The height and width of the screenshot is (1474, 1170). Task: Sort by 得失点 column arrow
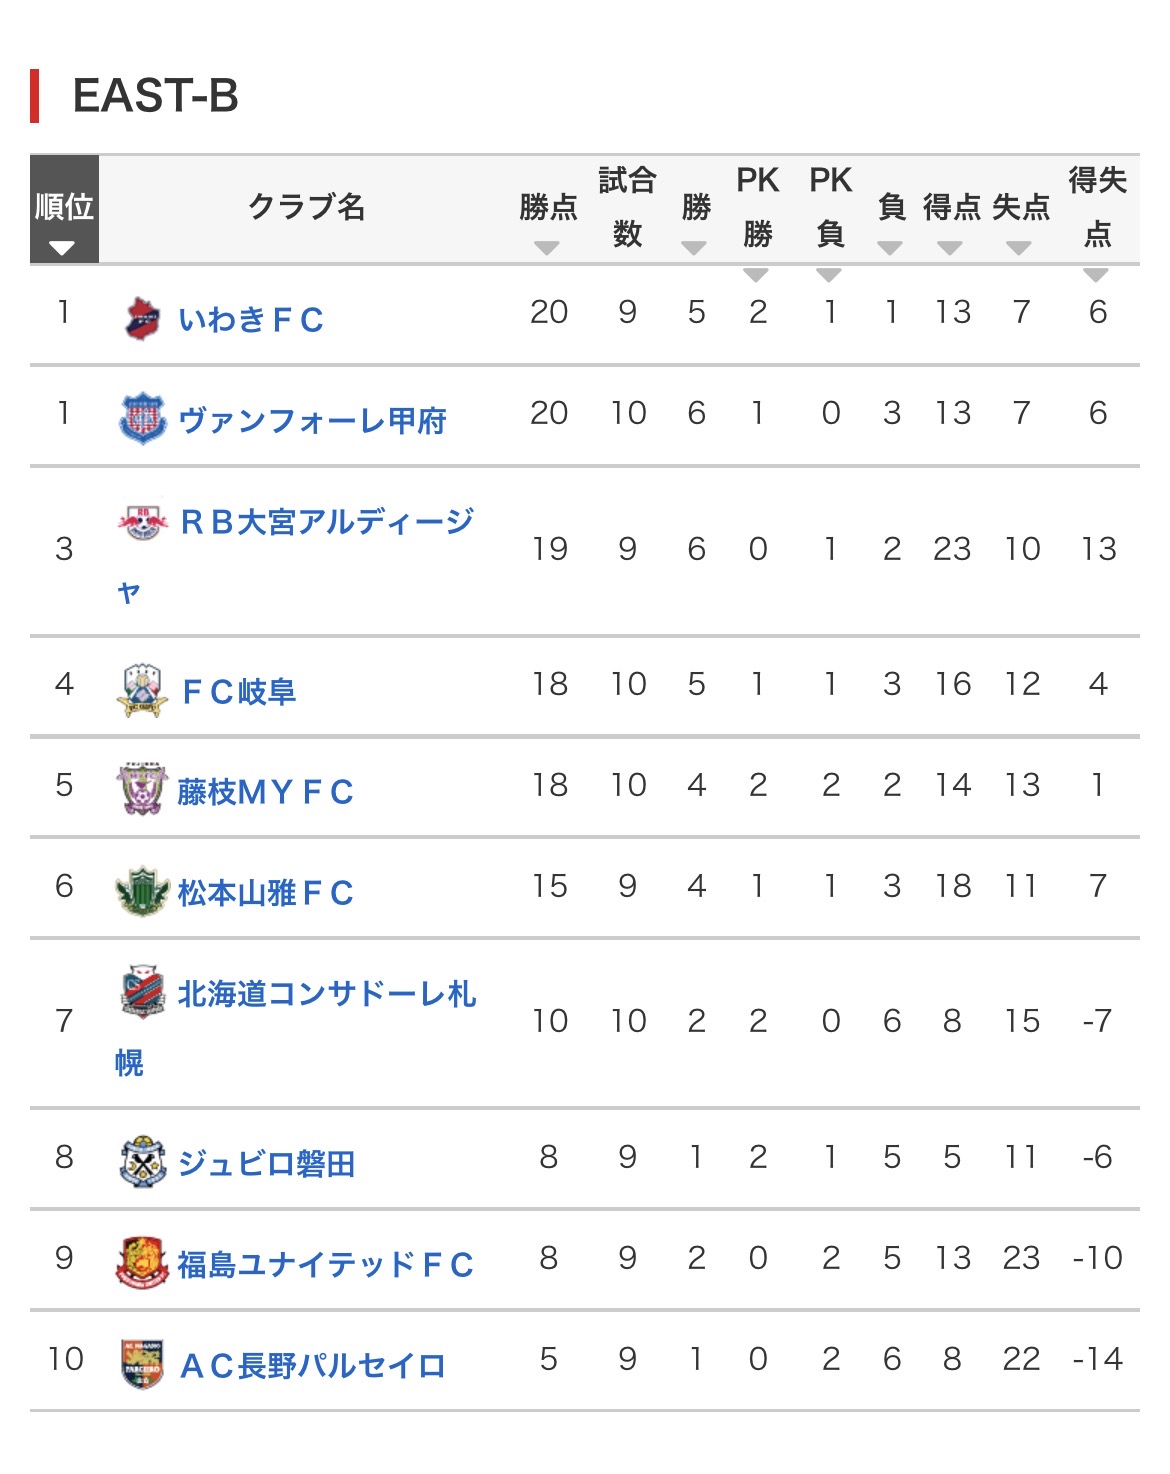[x=1096, y=274]
